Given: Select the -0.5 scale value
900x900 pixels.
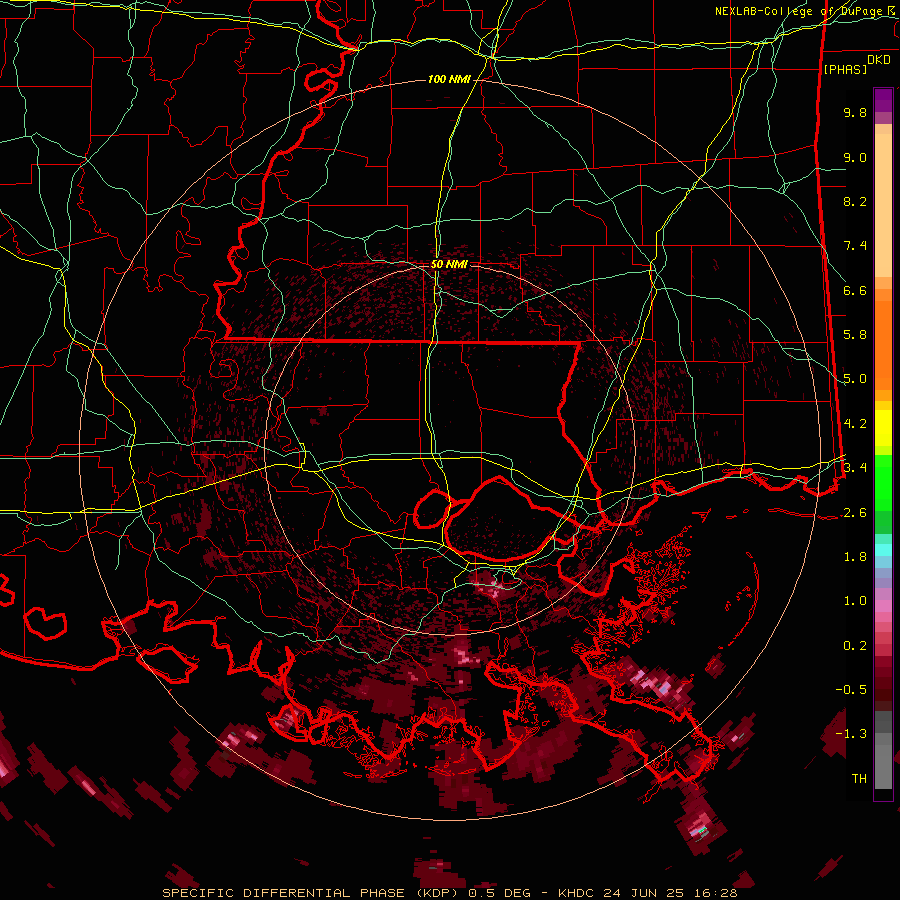Looking at the screenshot, I should click(x=851, y=689).
